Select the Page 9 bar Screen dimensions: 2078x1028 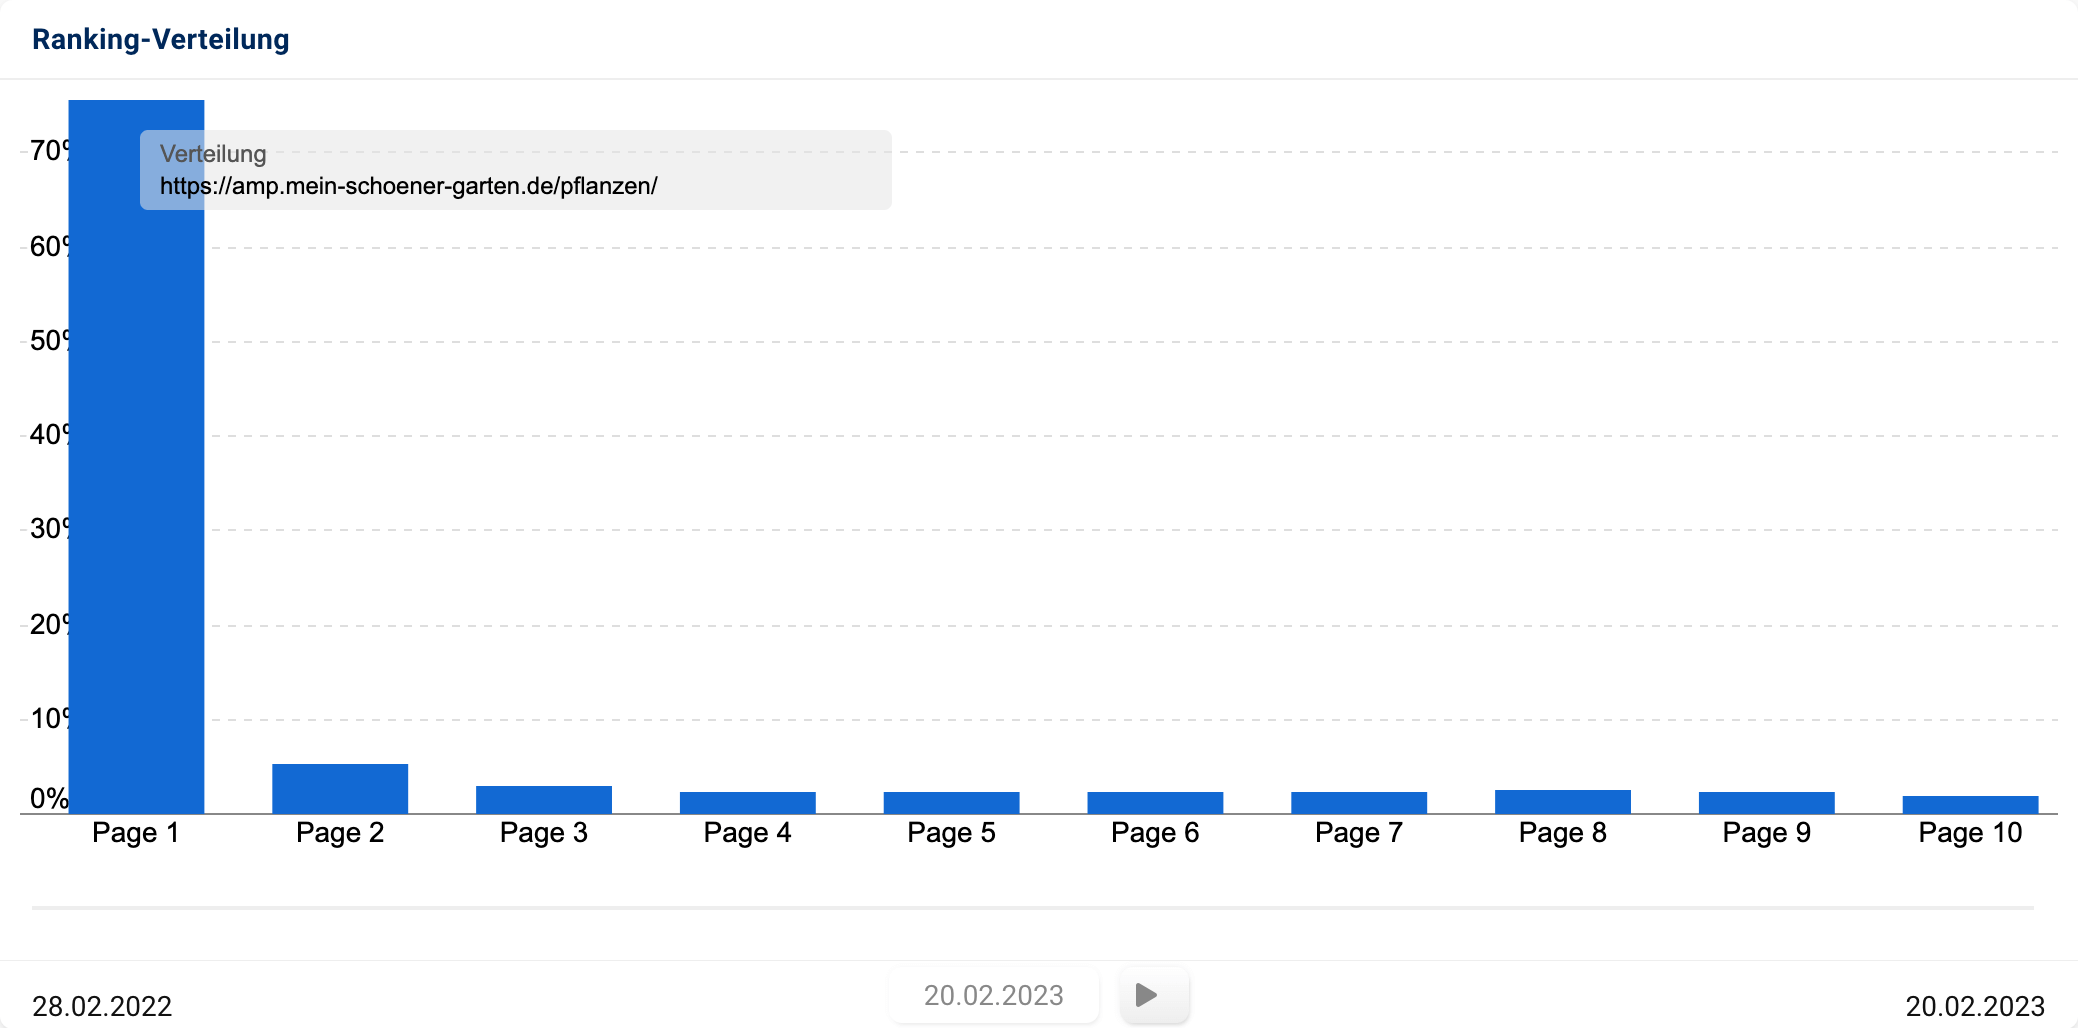1766,802
